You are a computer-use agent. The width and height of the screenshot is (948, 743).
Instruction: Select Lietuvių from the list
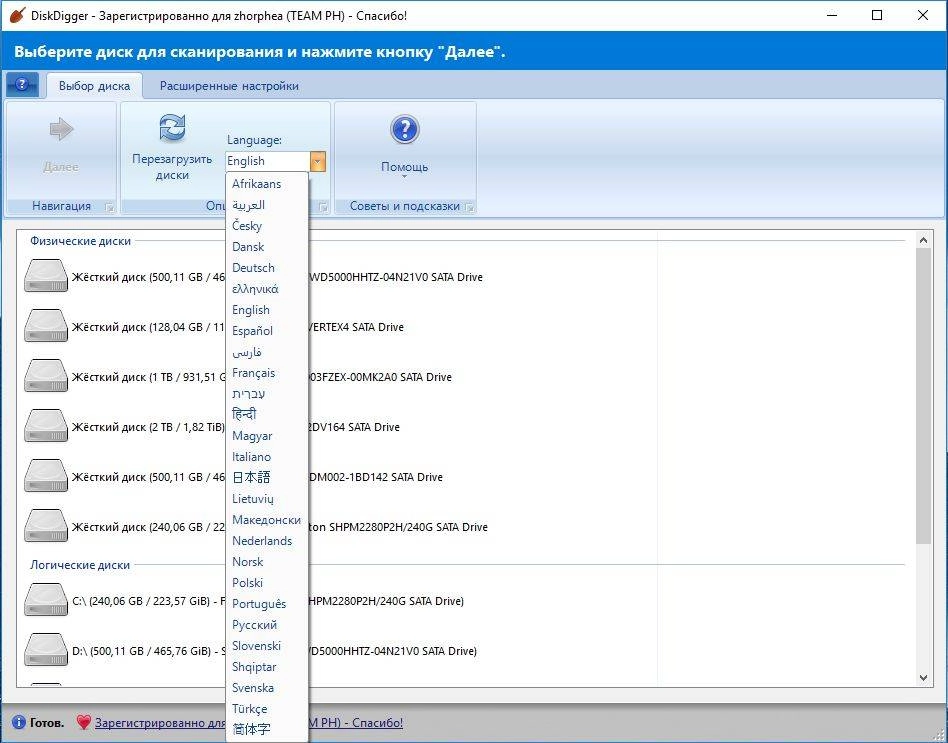click(x=267, y=499)
